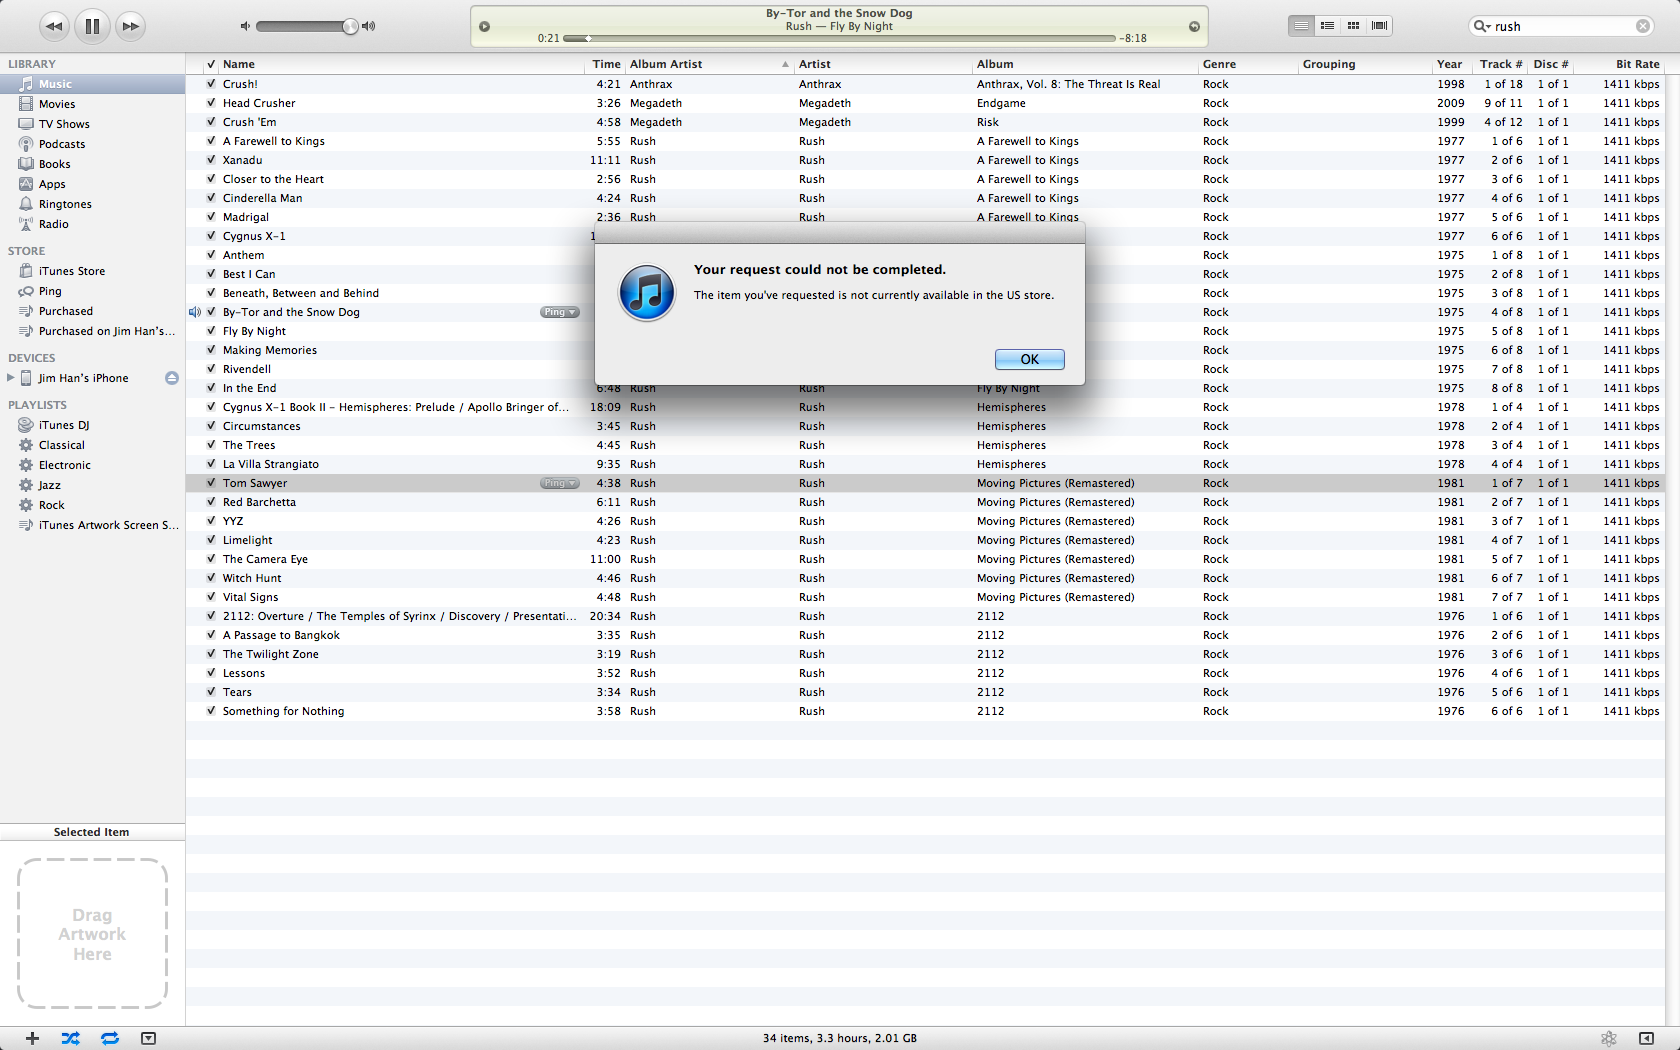Open Ping in the Store section
Viewport: 1680px width, 1050px height.
[x=48, y=291]
